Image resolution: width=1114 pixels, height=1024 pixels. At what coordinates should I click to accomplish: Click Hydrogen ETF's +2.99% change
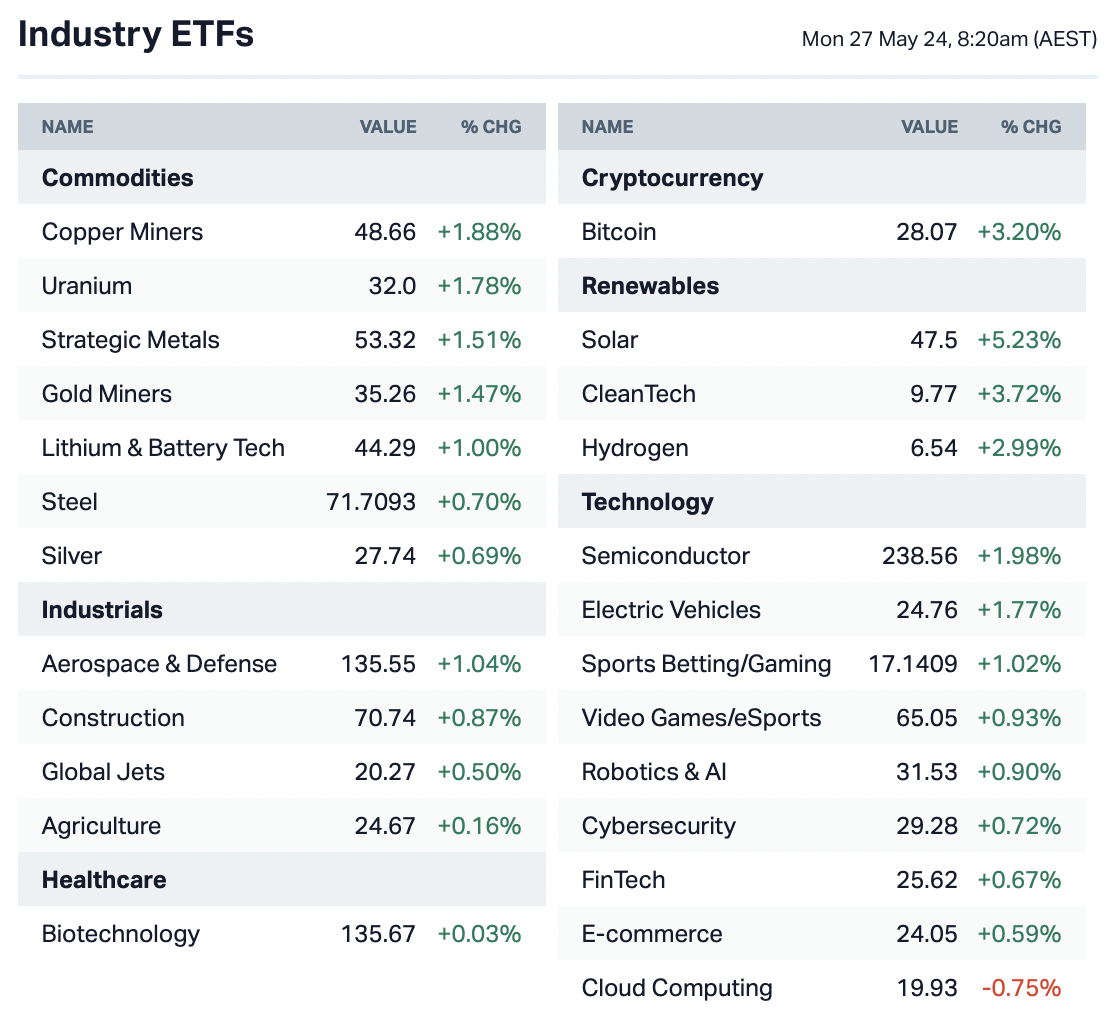click(x=1019, y=448)
